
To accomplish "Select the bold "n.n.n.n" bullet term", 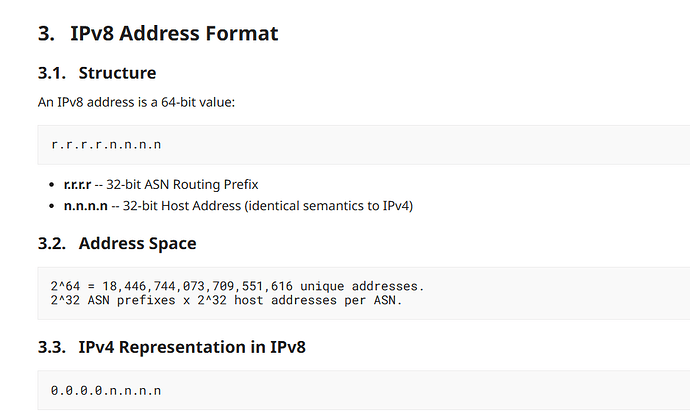I will 86,206.
